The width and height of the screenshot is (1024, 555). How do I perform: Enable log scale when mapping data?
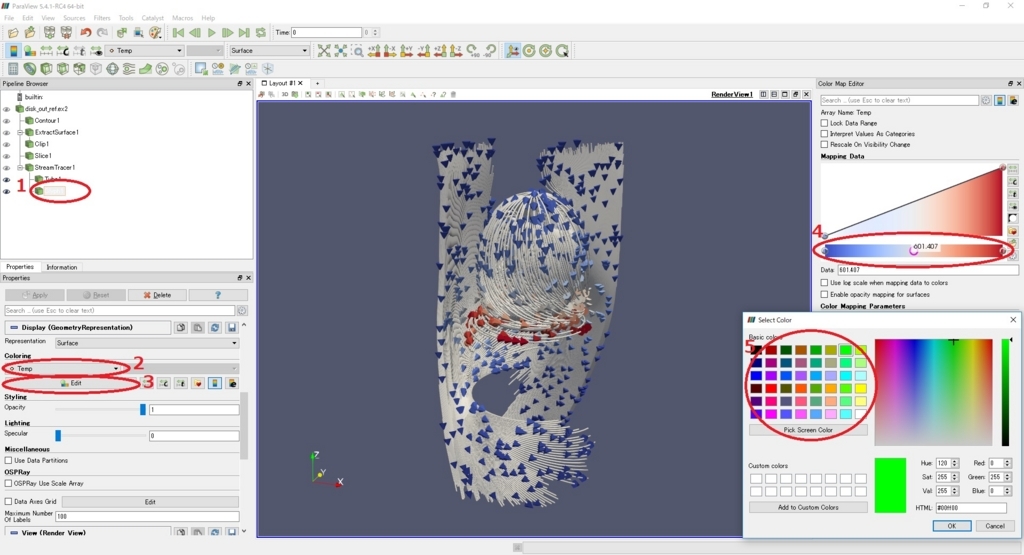coord(824,283)
